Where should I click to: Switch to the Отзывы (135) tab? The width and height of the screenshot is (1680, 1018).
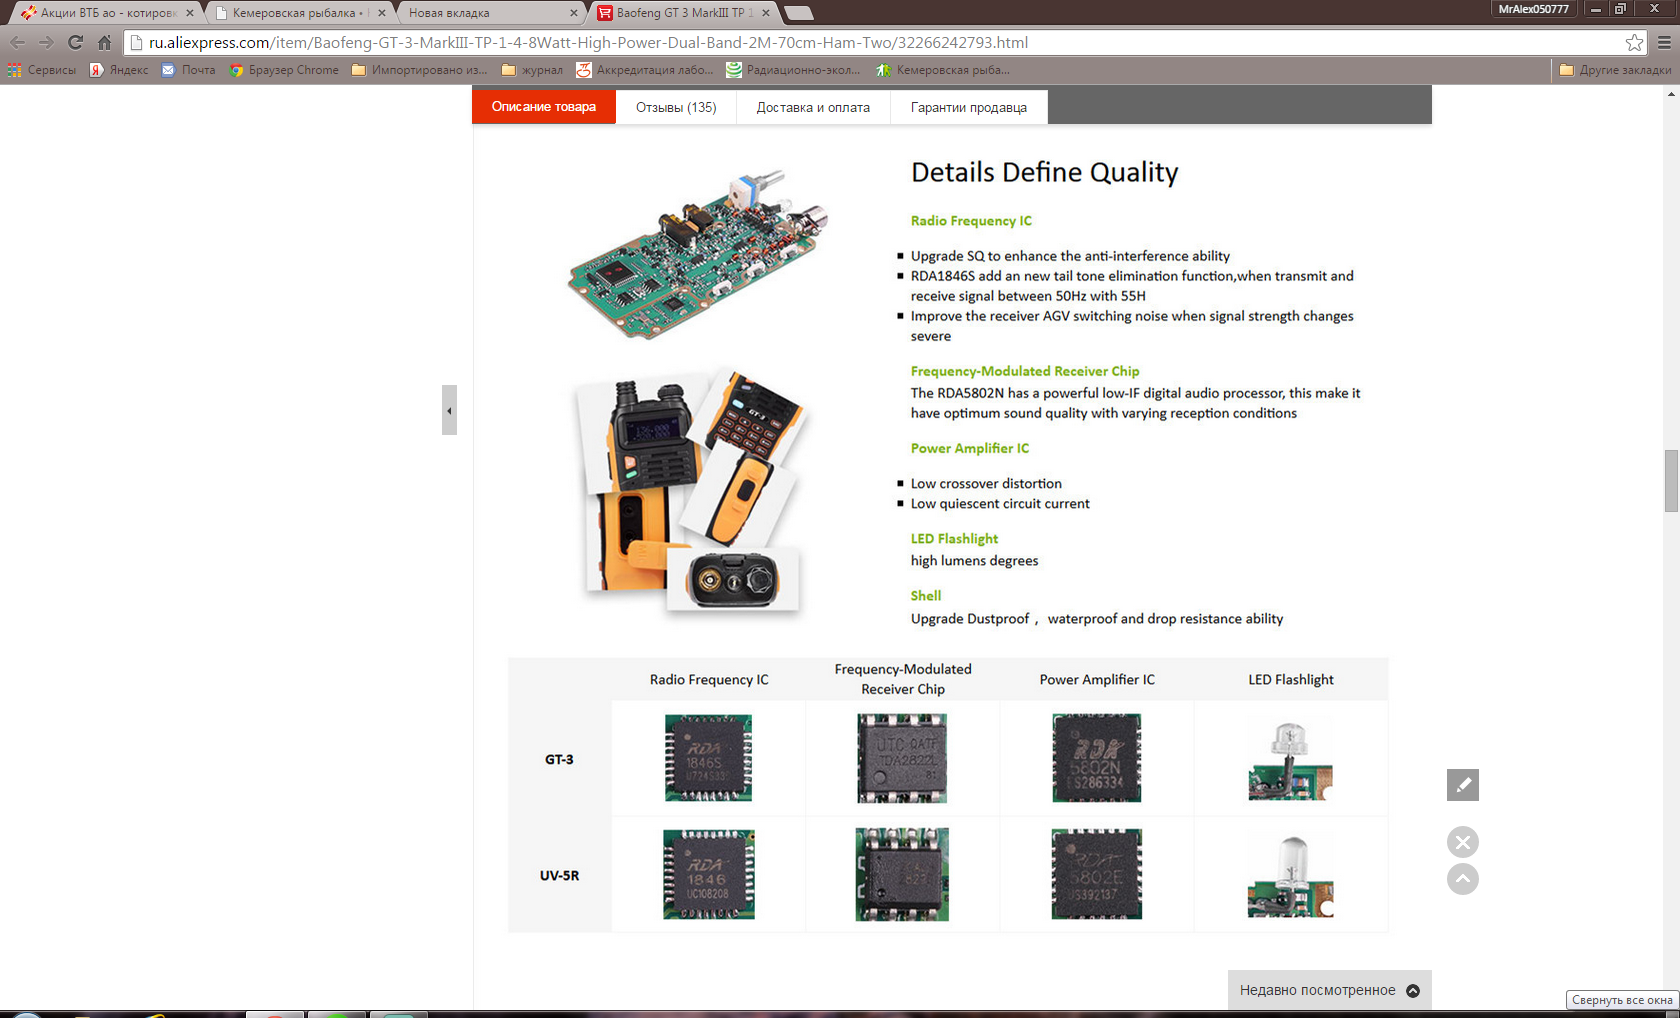(676, 107)
